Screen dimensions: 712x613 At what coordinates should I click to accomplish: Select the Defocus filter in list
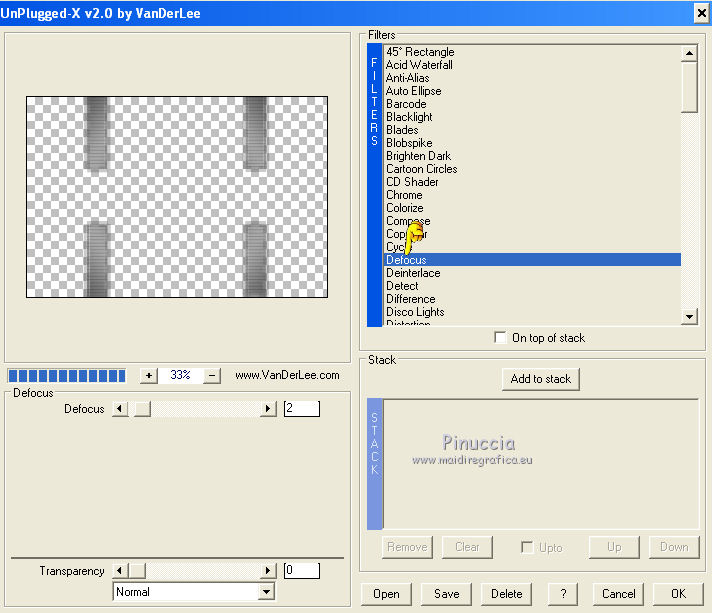(532, 260)
